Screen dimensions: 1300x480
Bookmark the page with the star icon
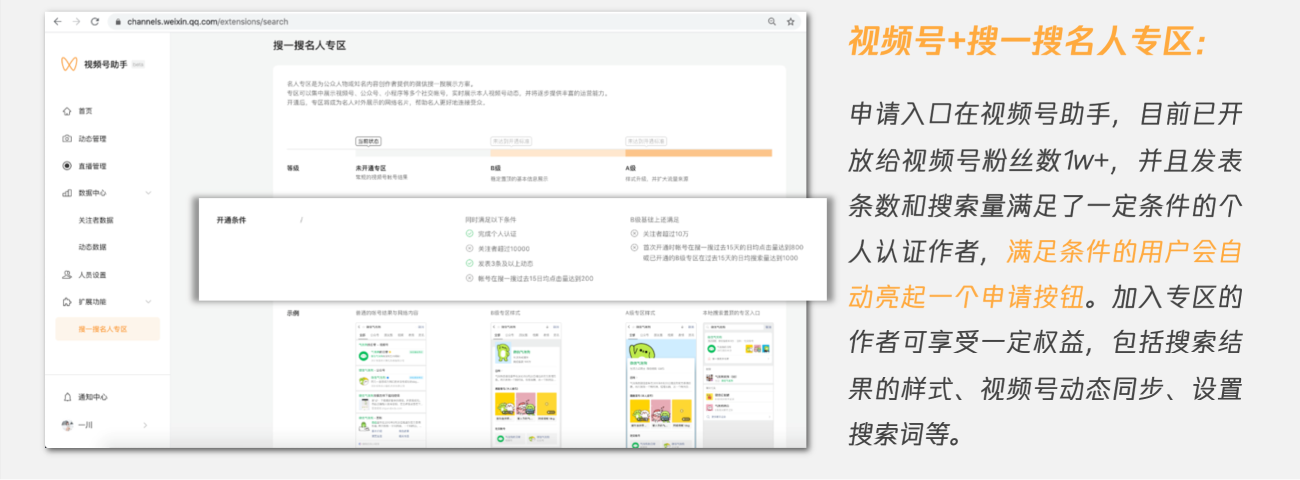coord(790,21)
